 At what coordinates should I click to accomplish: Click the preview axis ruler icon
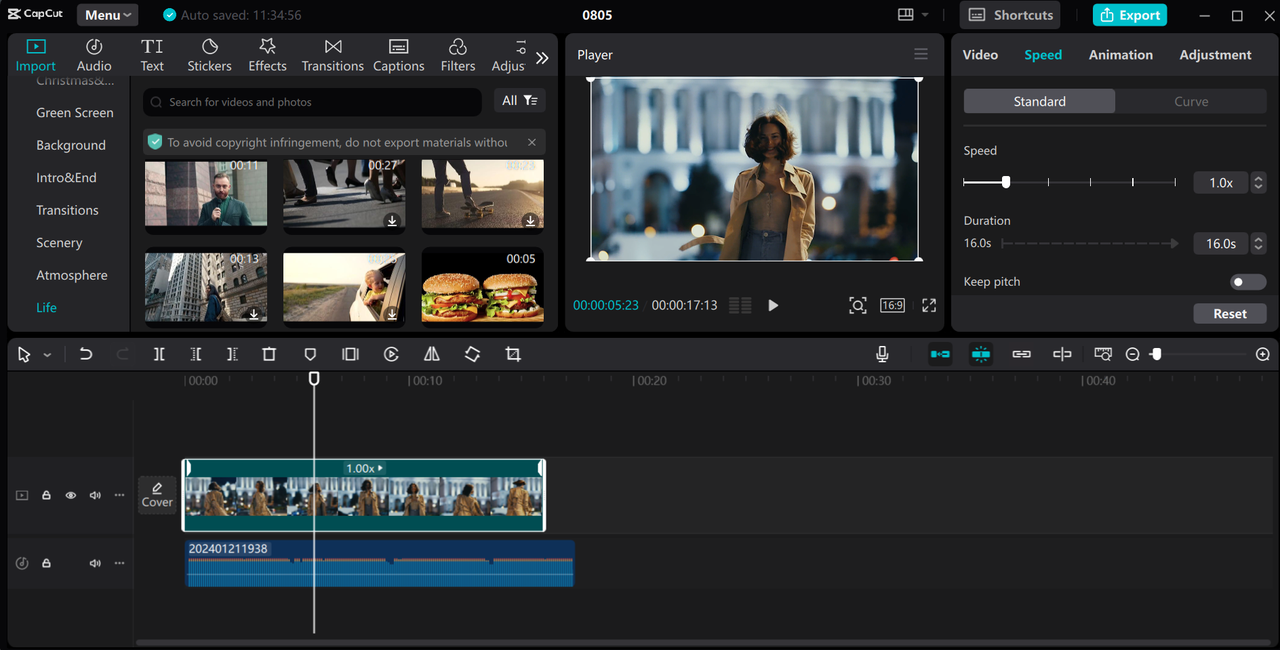point(1103,354)
